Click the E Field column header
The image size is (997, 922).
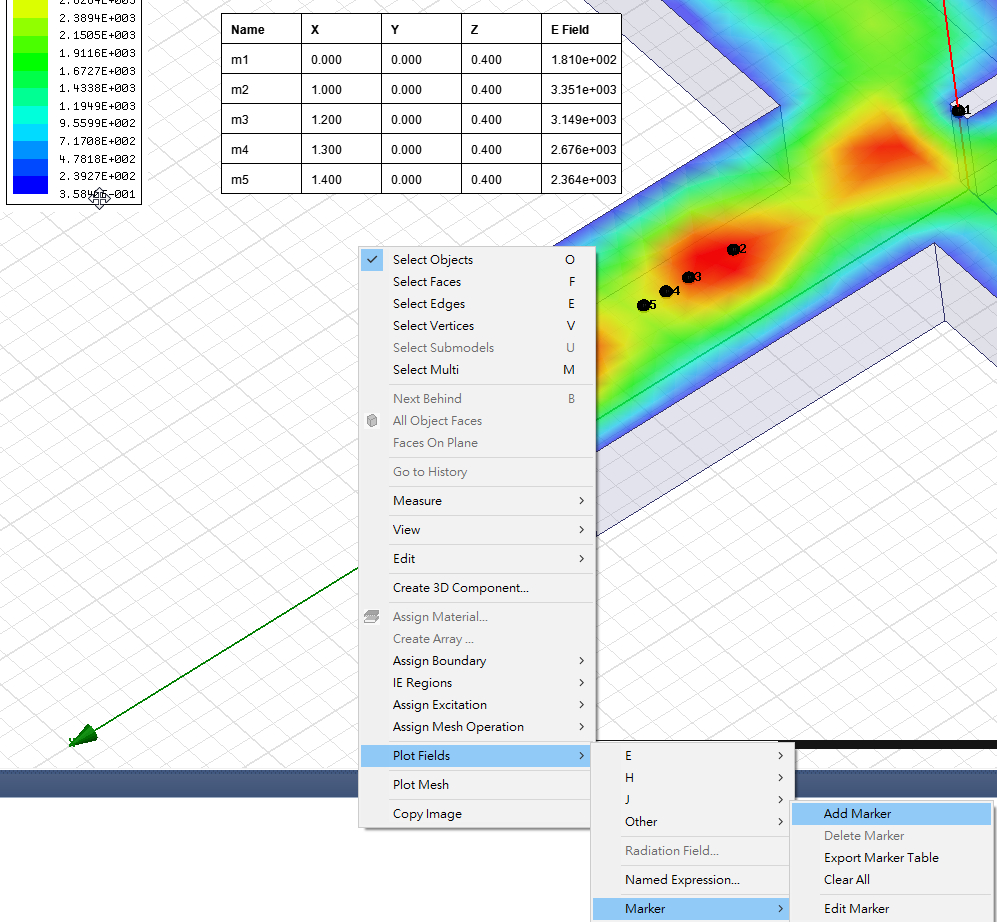coord(582,29)
